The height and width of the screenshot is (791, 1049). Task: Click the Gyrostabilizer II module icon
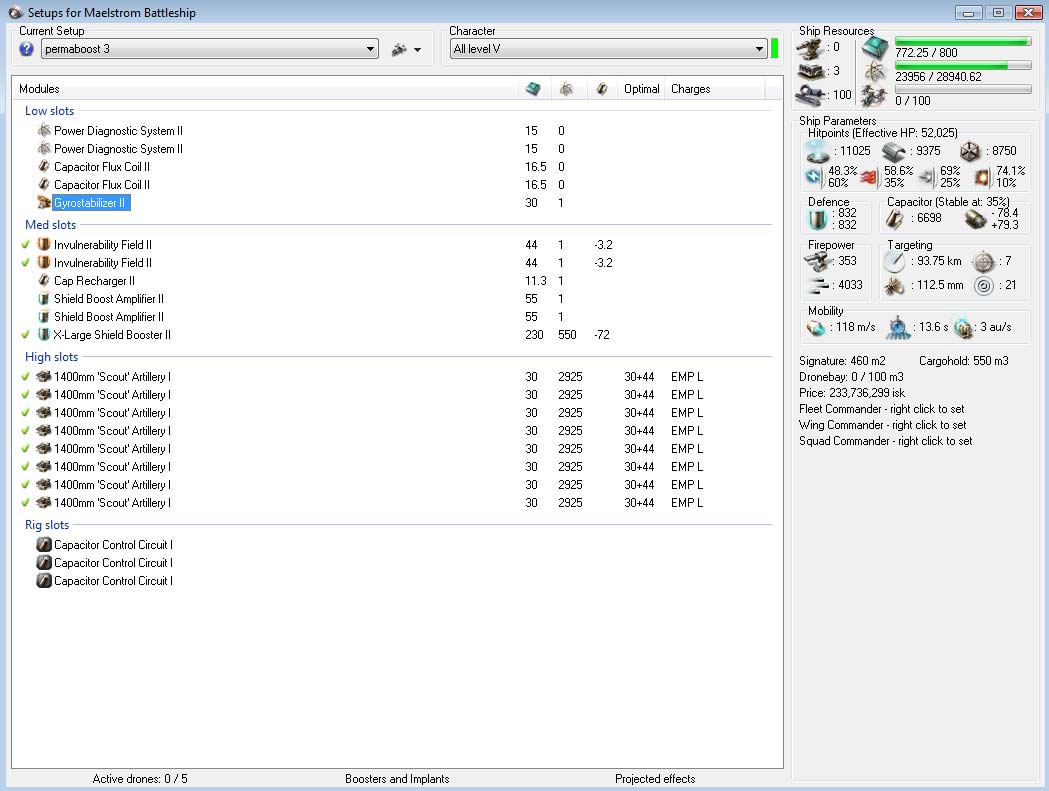(x=43, y=203)
